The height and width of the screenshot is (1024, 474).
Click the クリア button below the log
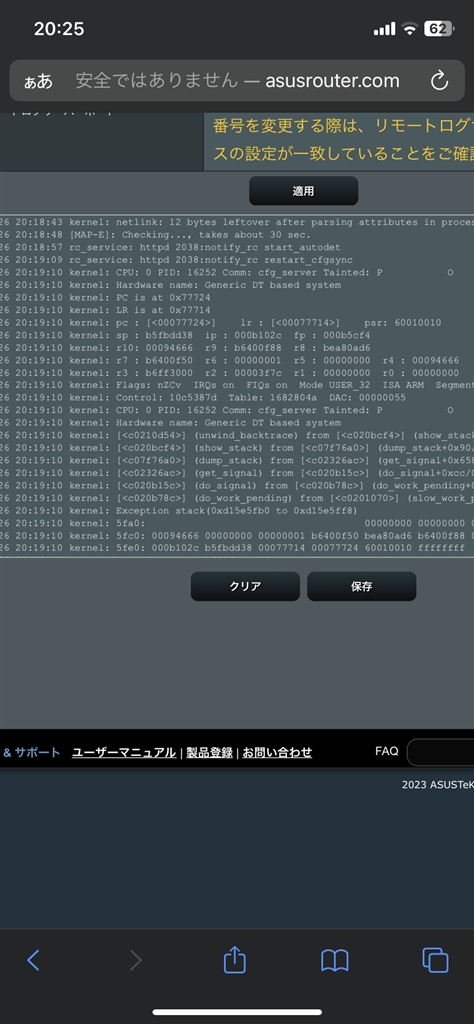pos(245,586)
